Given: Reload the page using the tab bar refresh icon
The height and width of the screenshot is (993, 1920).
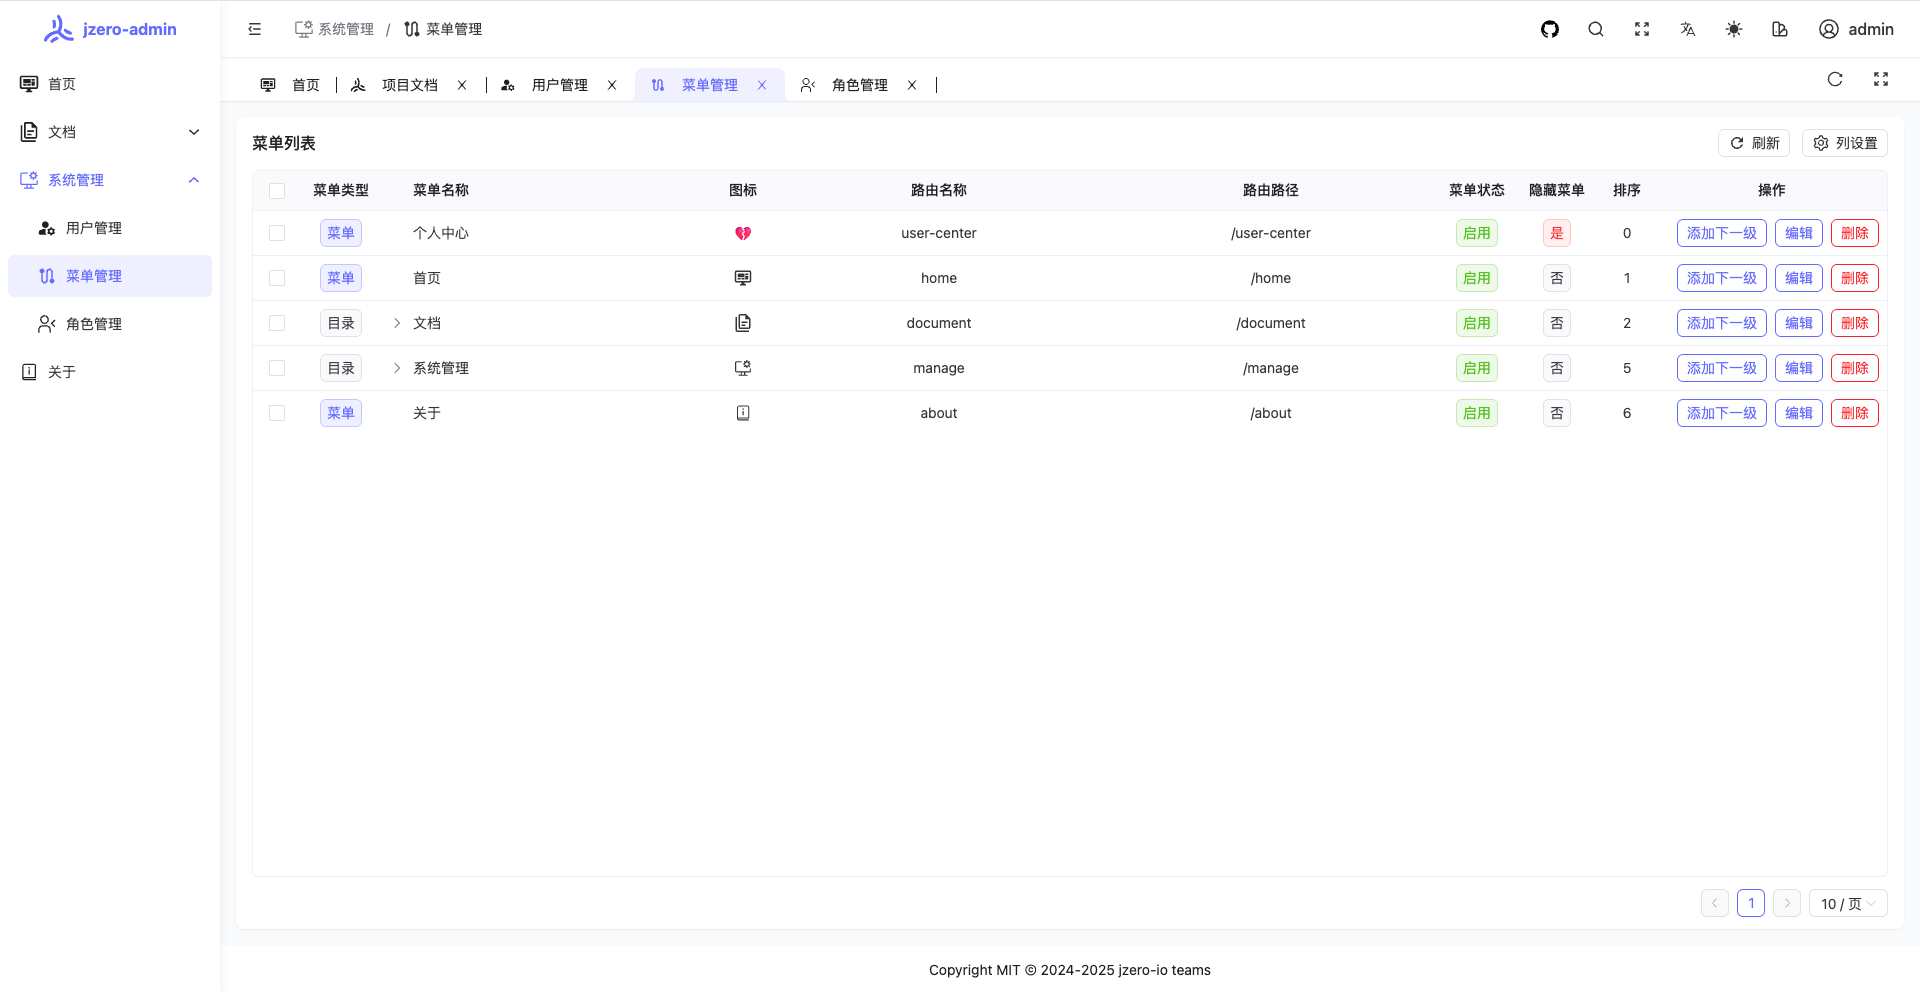Looking at the screenshot, I should pos(1835,79).
